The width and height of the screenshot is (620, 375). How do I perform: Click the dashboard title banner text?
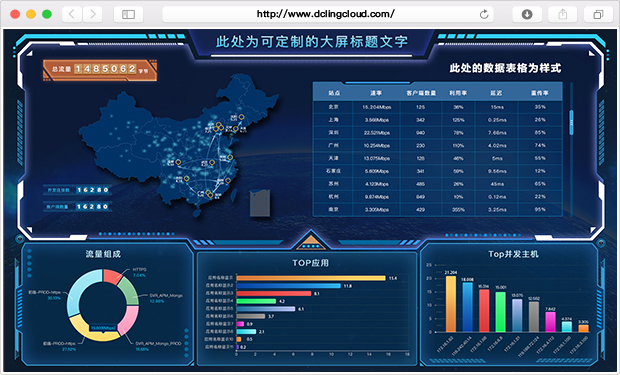pos(311,42)
